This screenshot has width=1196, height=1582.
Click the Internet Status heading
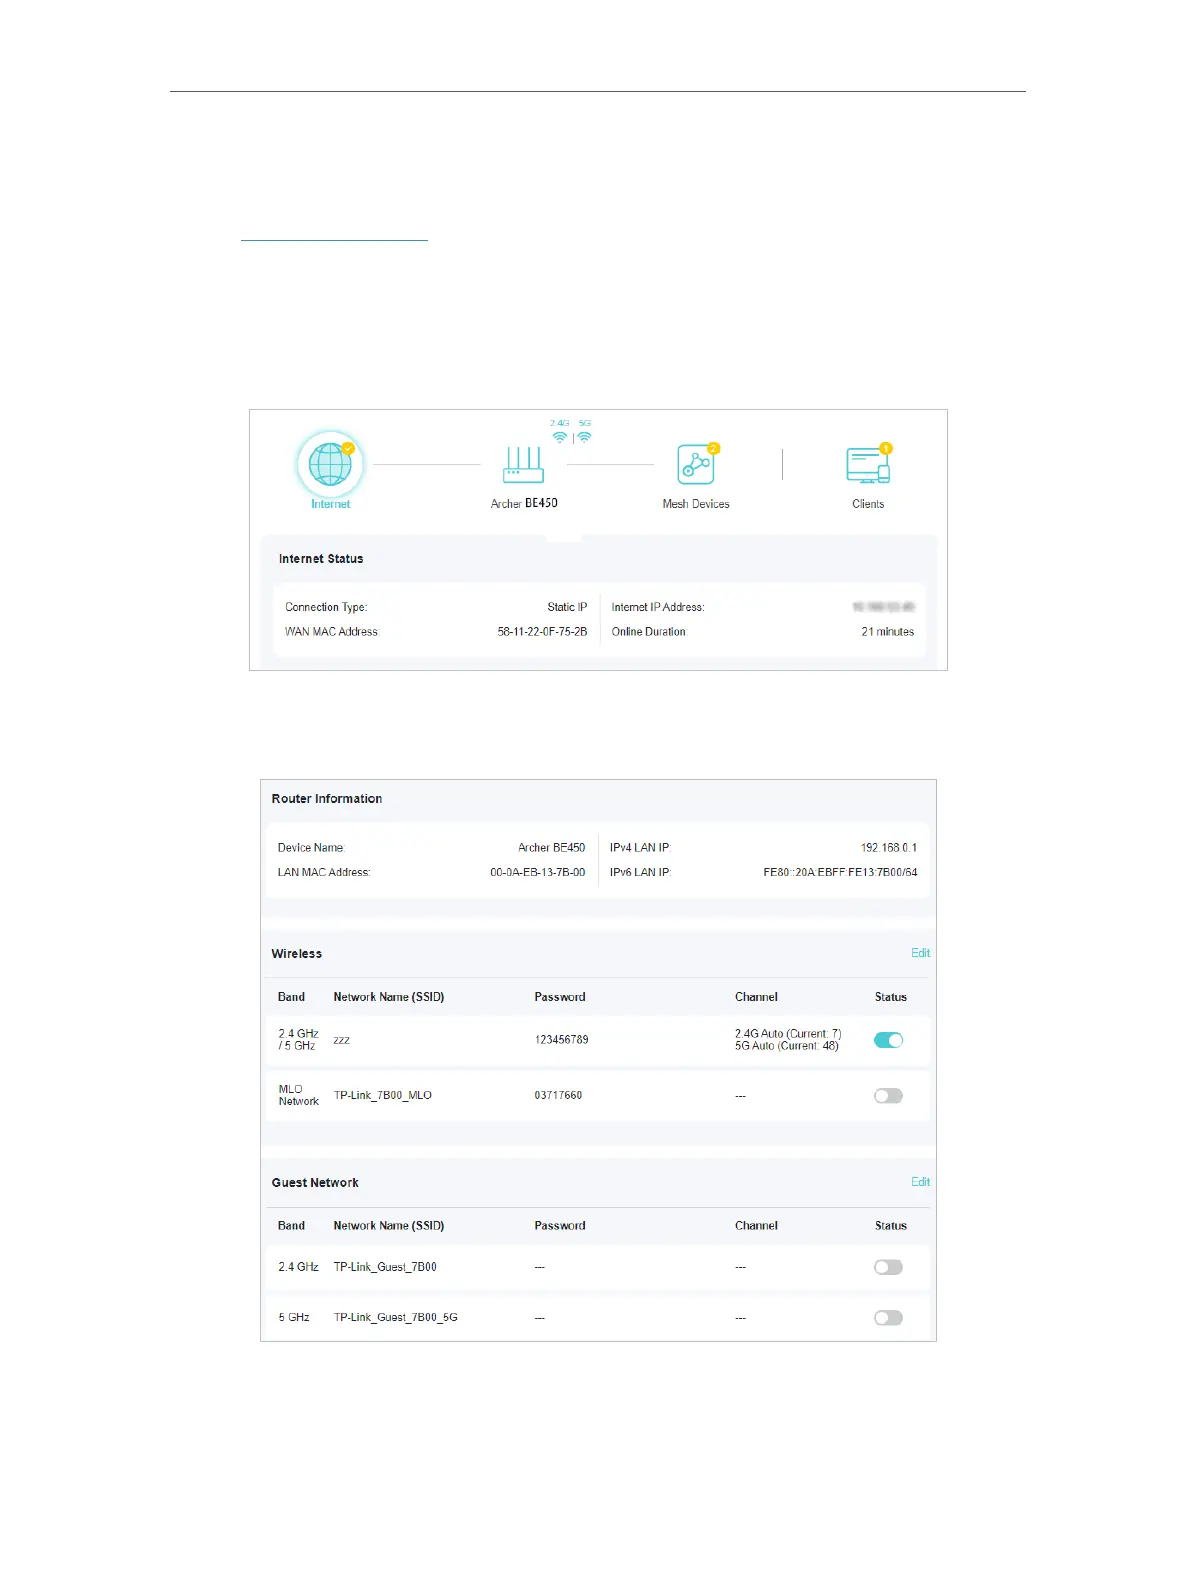(321, 559)
